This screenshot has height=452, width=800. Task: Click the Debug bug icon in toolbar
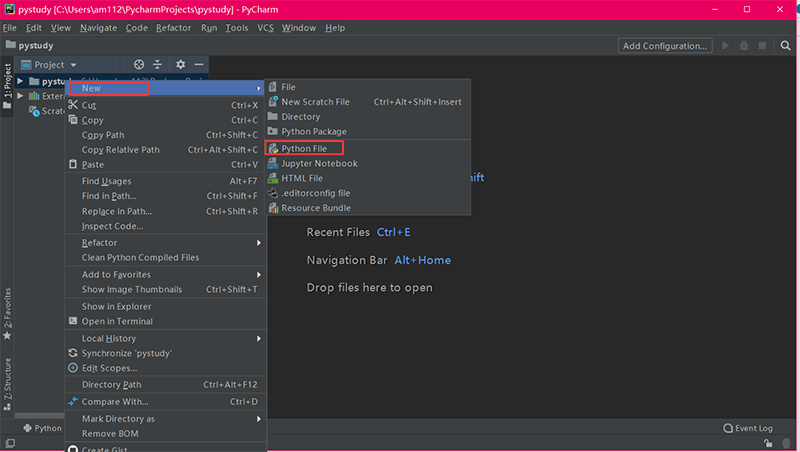coord(744,45)
